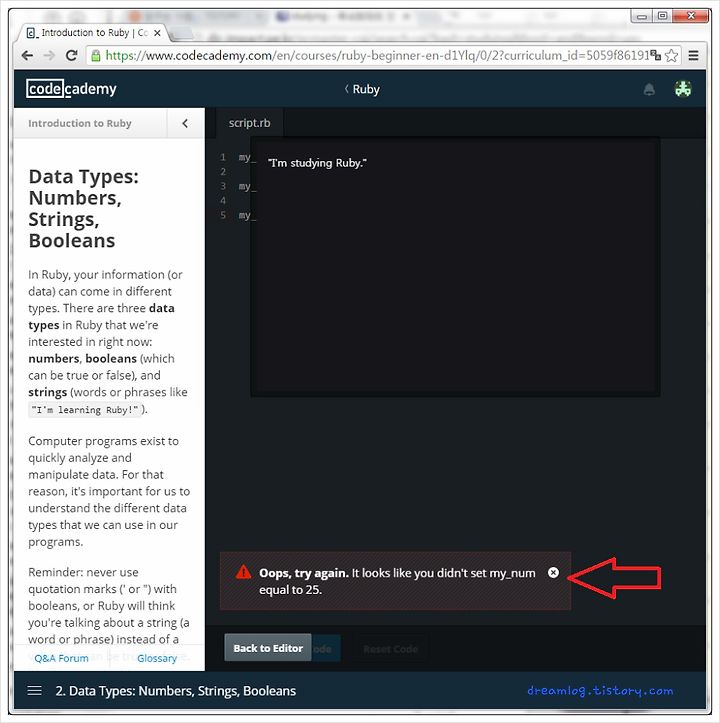Reload the page with refresh icon
This screenshot has height=723, width=720.
[x=71, y=56]
